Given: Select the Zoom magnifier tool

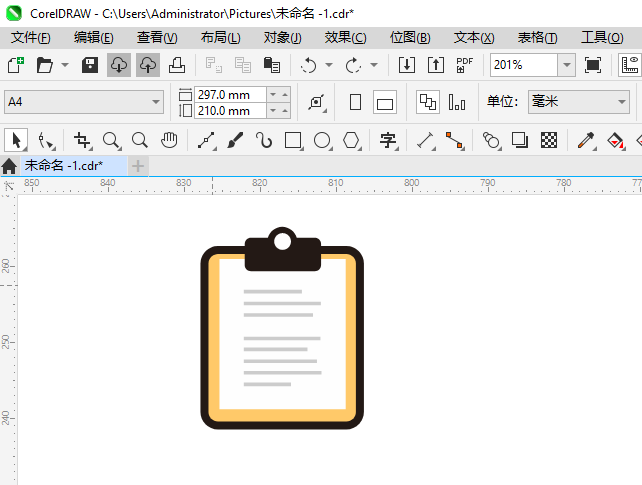Looking at the screenshot, I should tap(111, 140).
